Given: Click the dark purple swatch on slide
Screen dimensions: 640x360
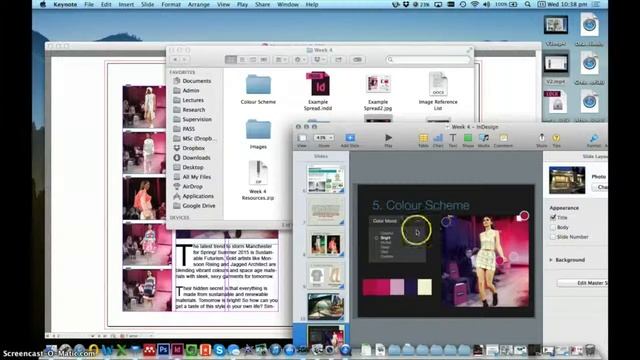Looking at the screenshot, I should tap(411, 287).
